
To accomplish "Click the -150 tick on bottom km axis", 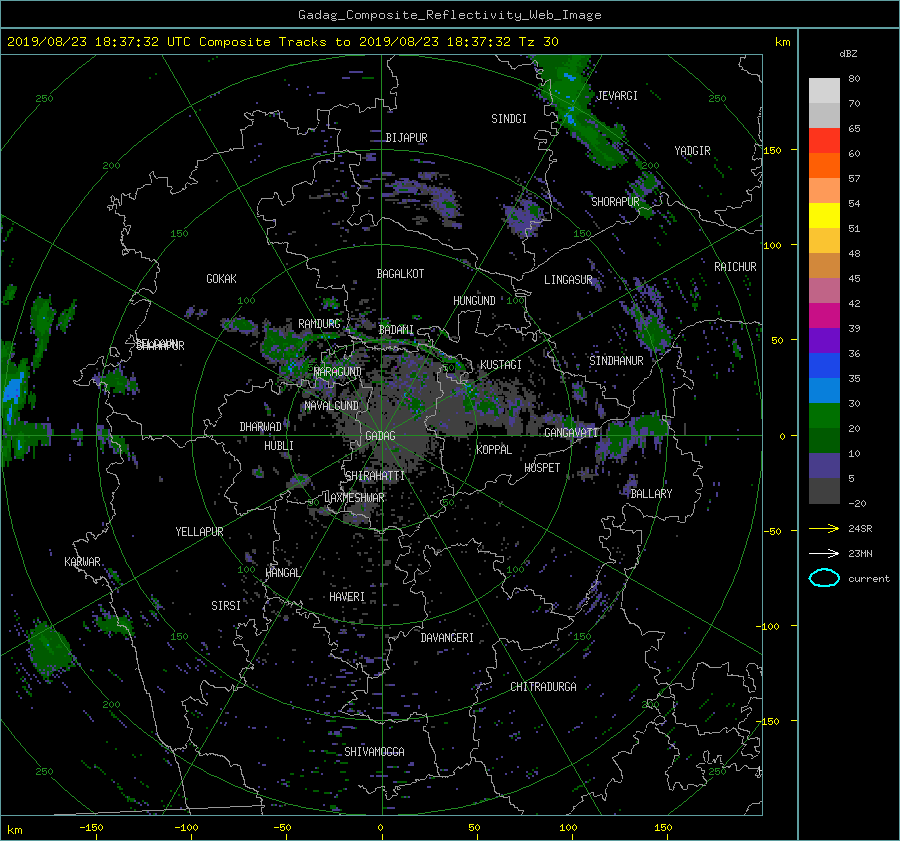I will coord(91,828).
